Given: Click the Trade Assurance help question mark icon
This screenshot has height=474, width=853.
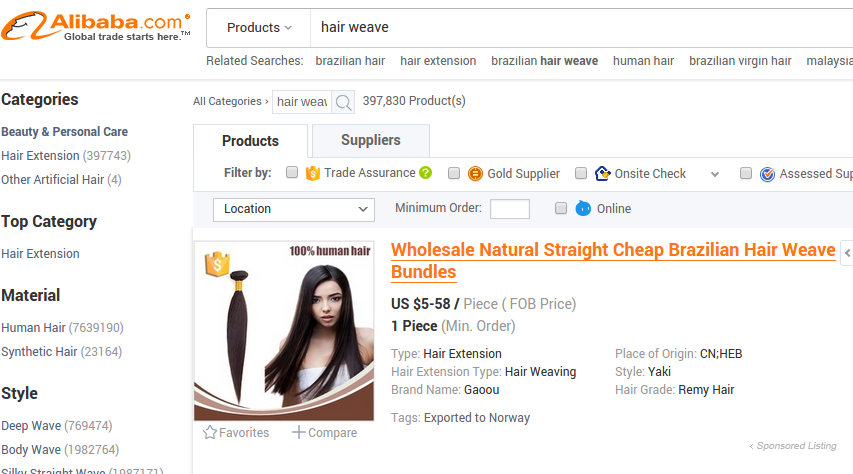Looking at the screenshot, I should tap(425, 173).
